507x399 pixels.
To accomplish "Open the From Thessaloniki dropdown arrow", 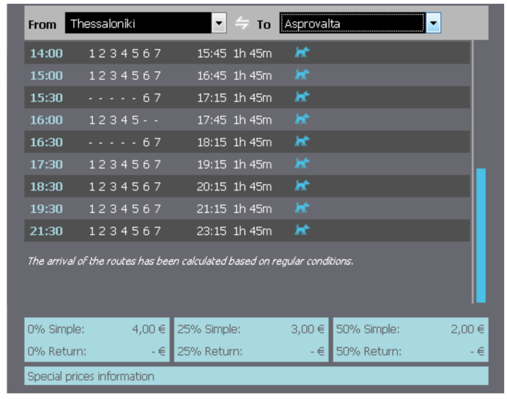I will click(219, 23).
